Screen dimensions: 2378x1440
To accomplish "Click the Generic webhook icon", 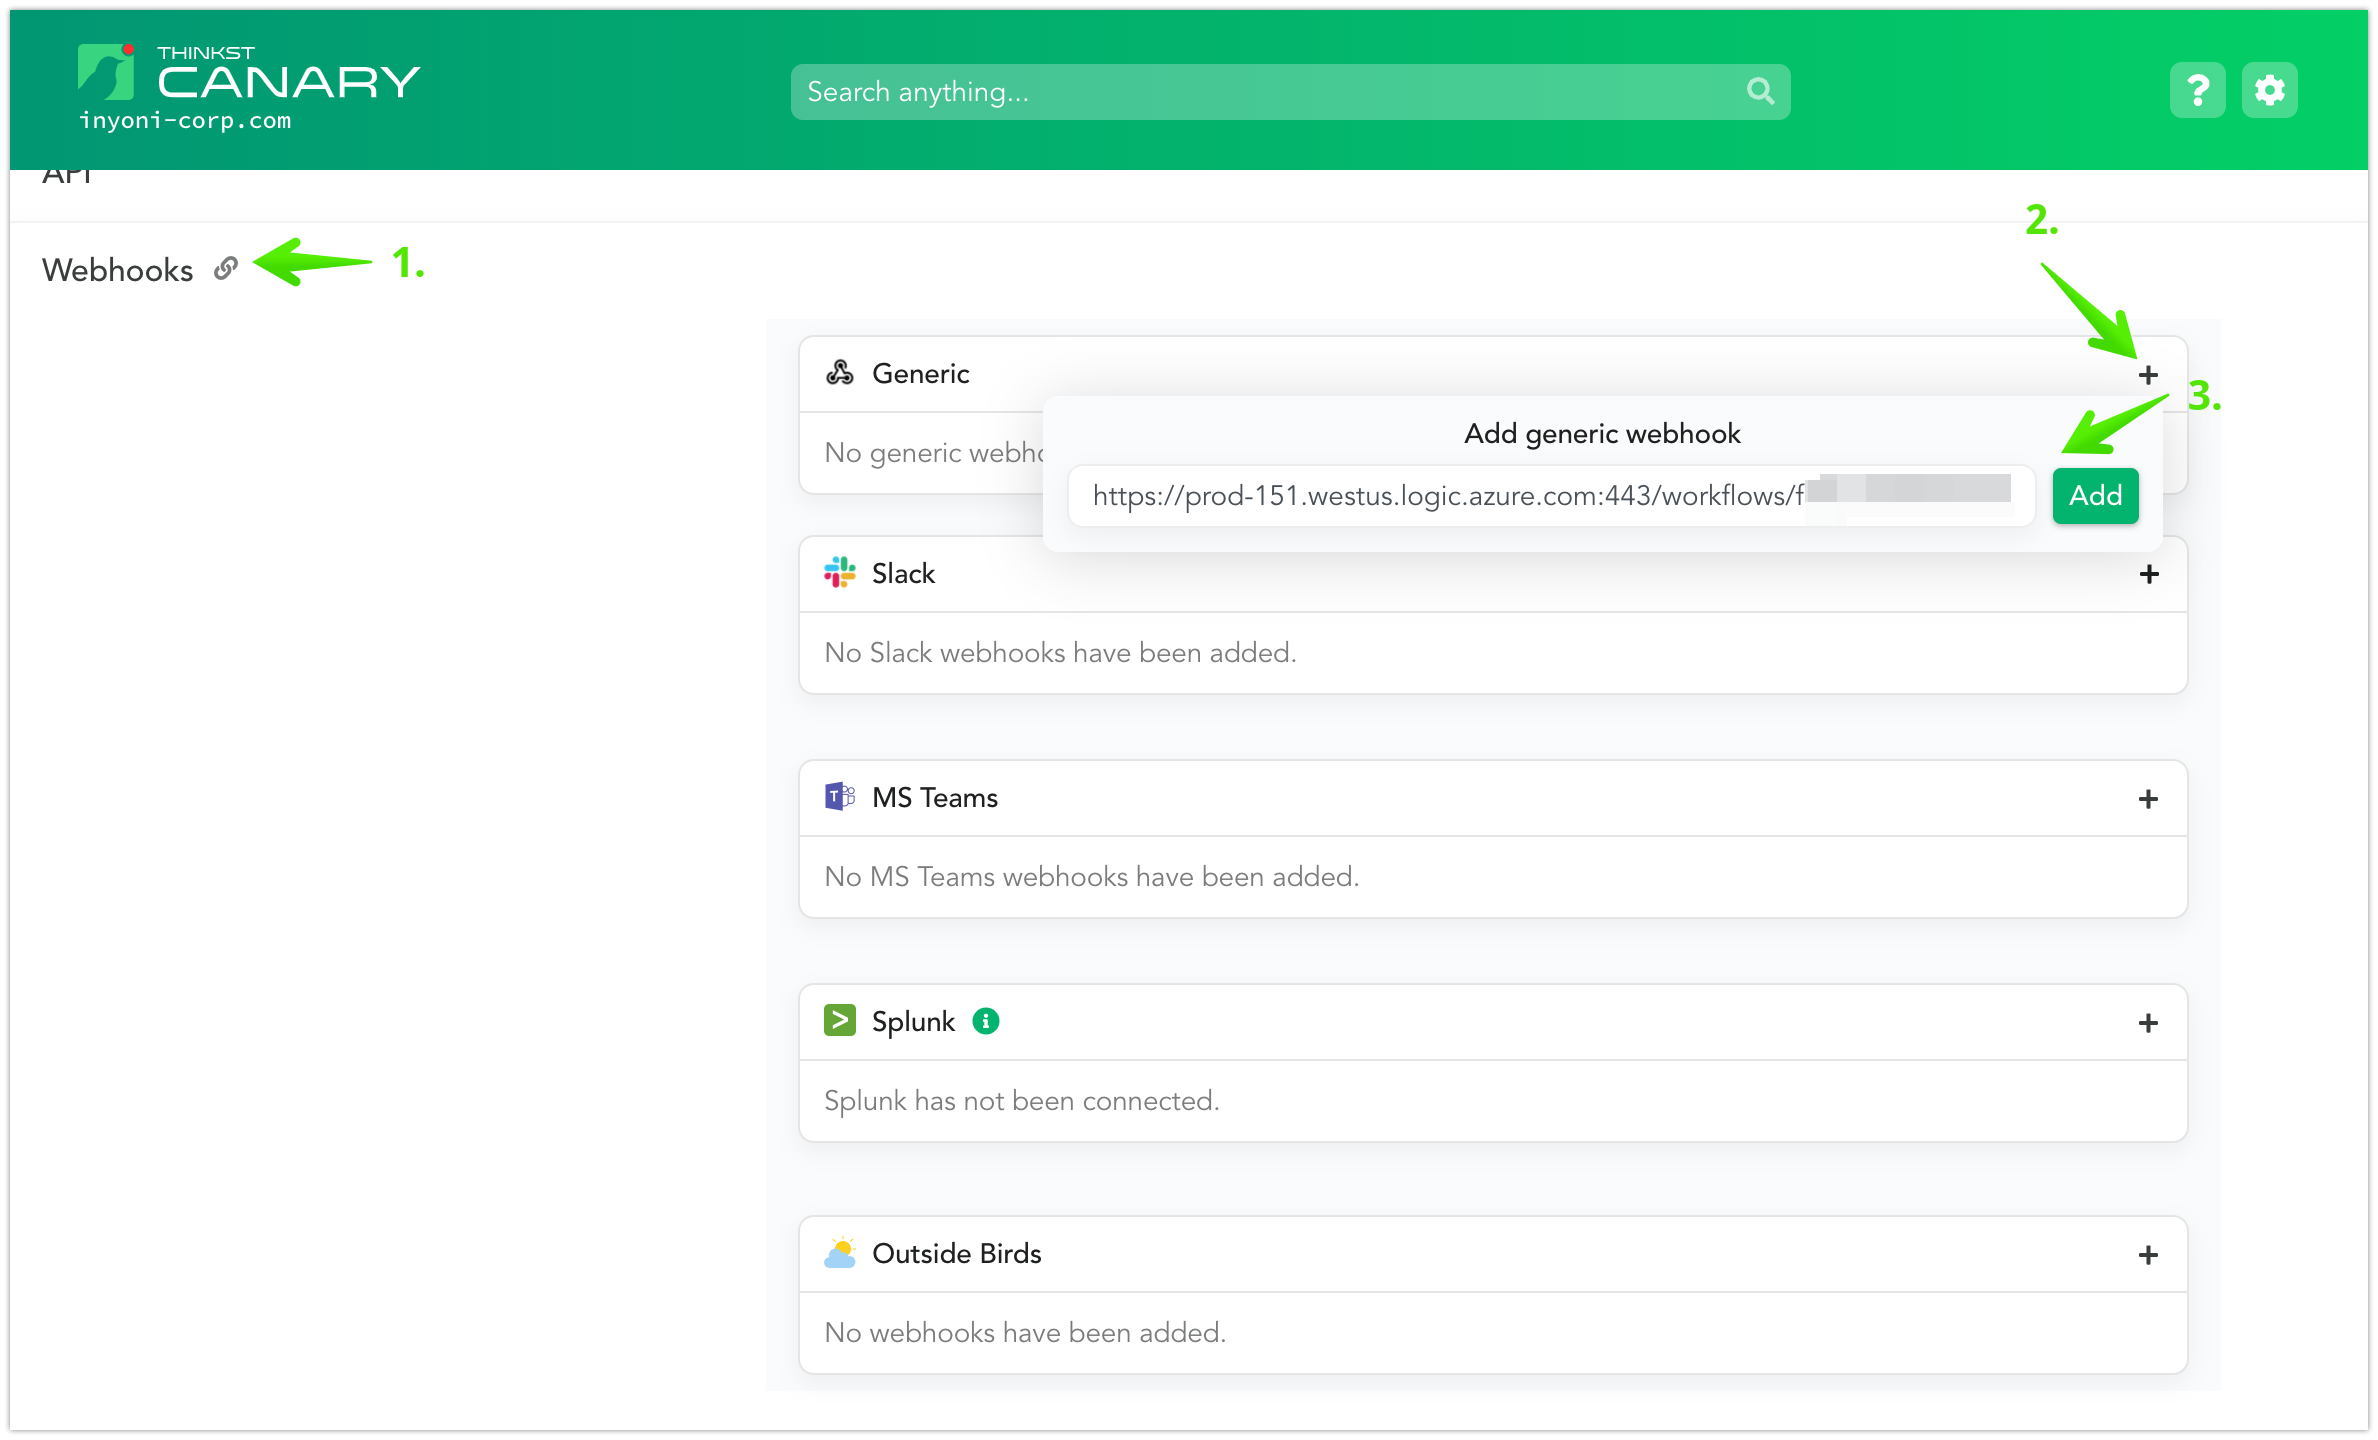I will tap(839, 373).
